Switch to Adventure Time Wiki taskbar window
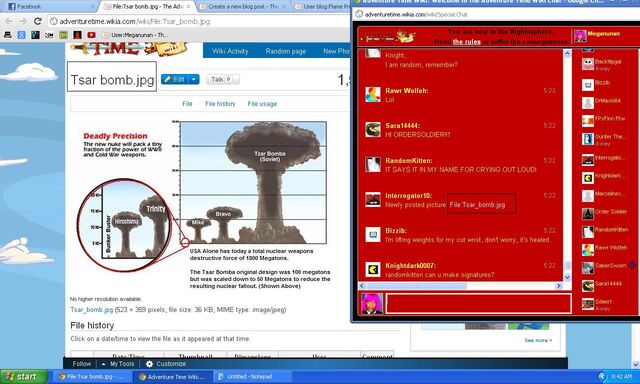640x384 pixels. (x=174, y=377)
